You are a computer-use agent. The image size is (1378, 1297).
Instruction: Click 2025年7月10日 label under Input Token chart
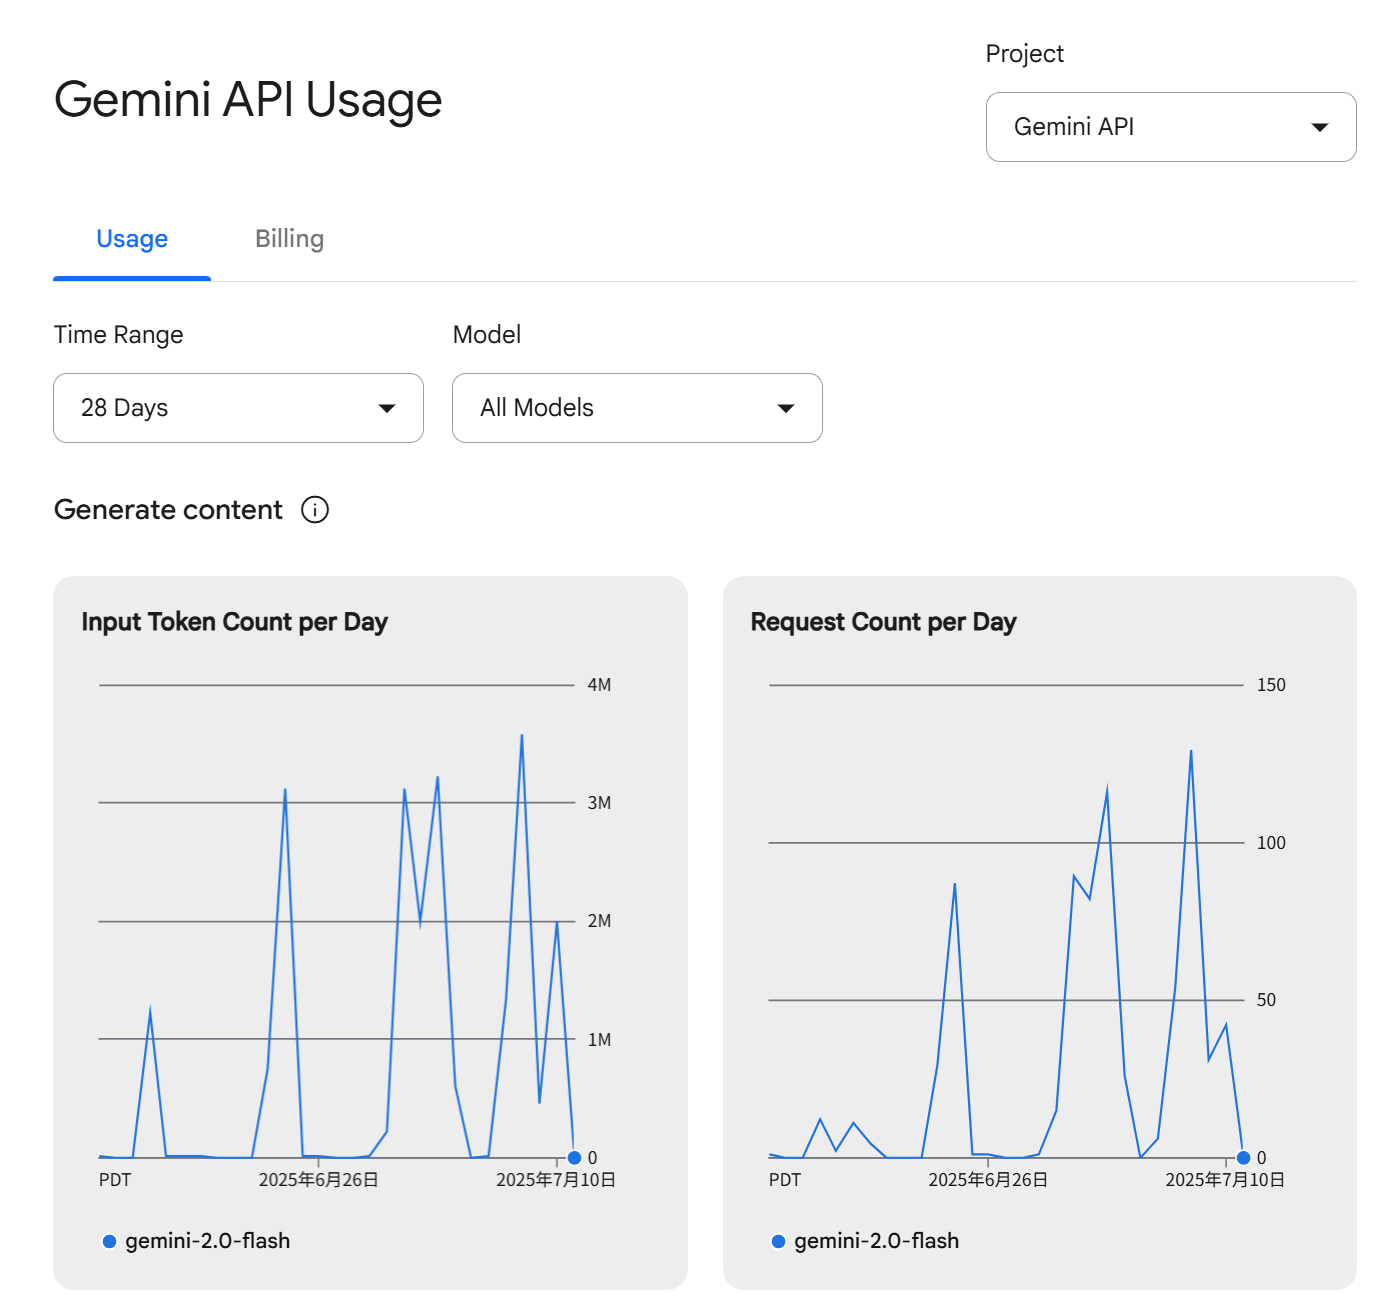556,1180
